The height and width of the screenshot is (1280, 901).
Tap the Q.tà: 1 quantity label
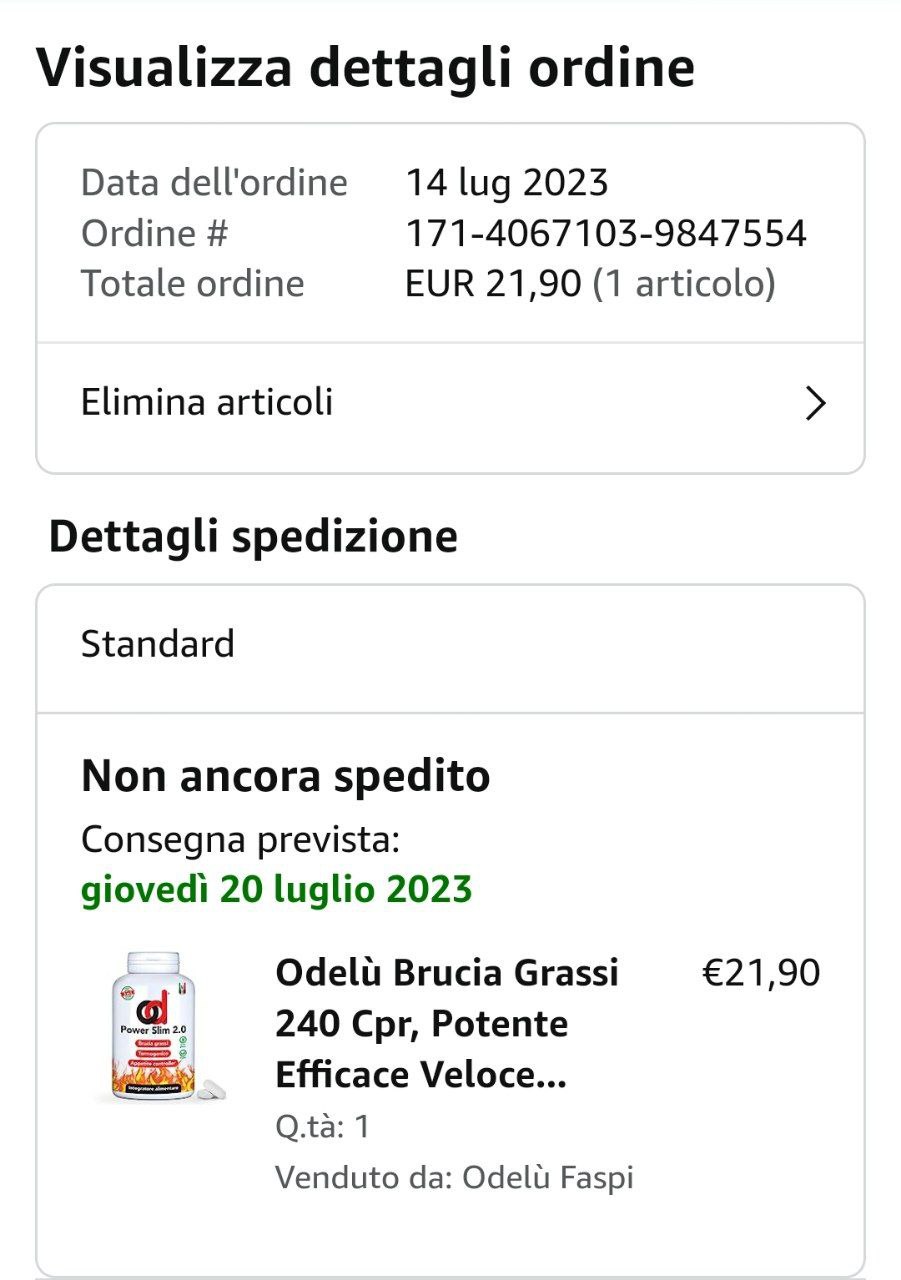coord(323,1127)
